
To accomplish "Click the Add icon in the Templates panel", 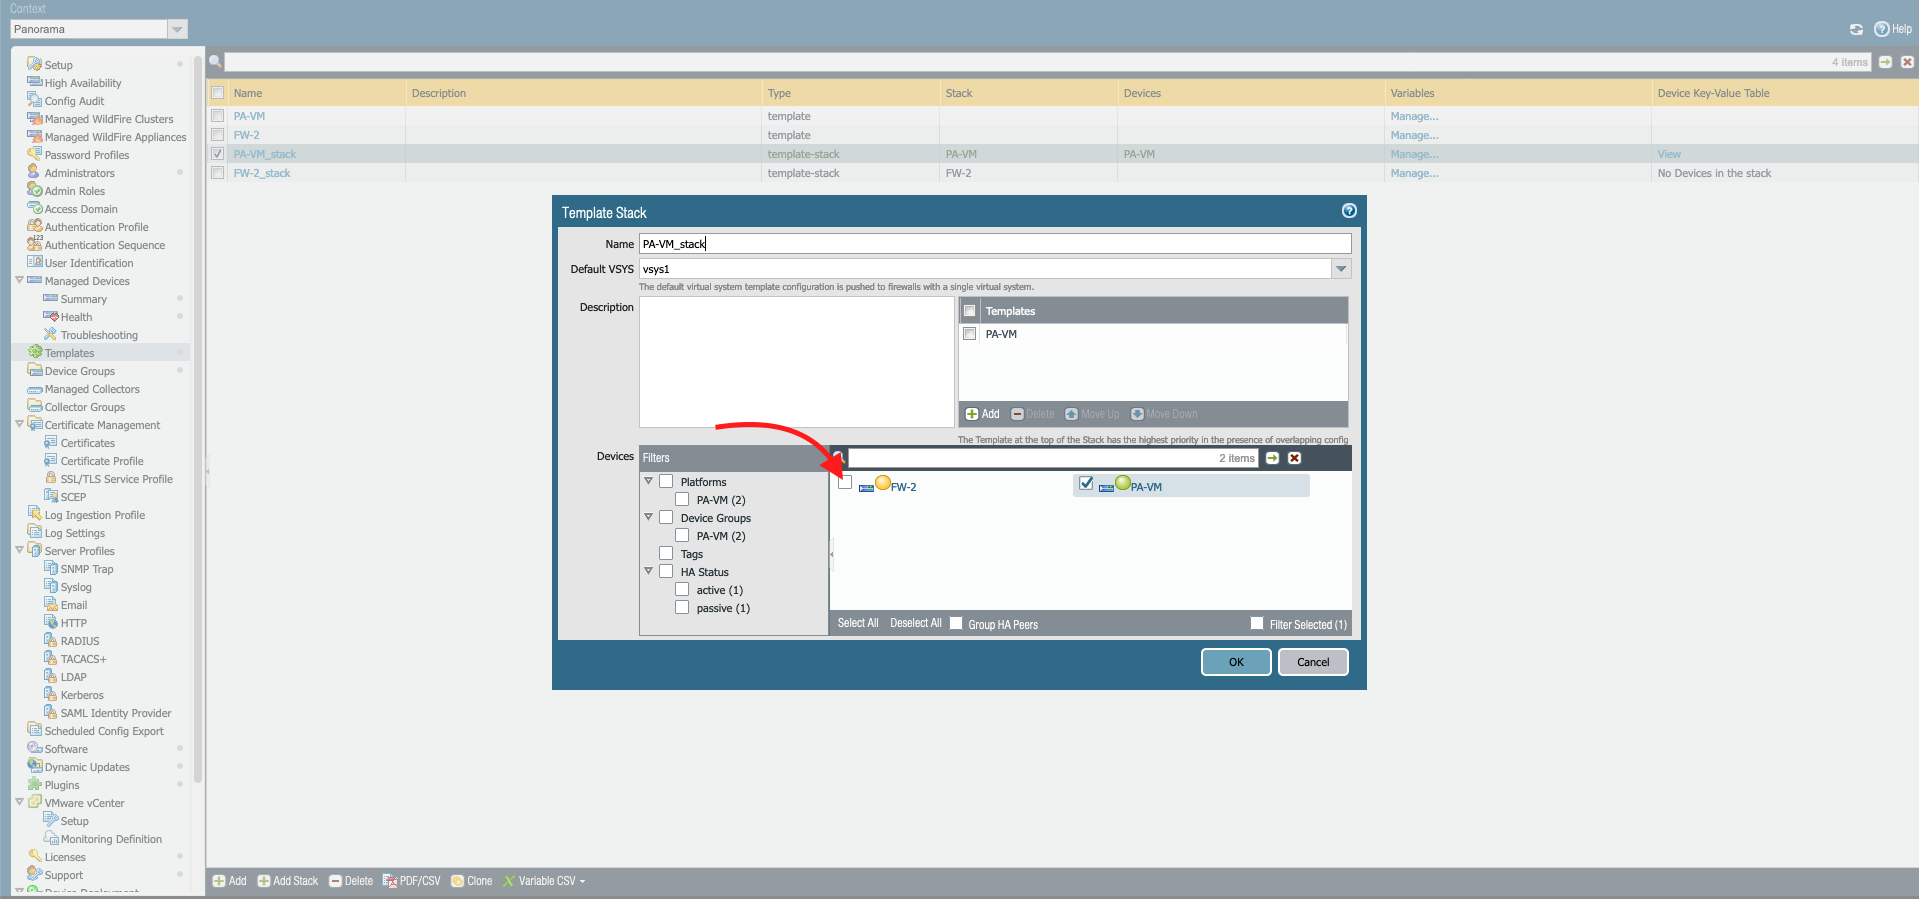I will click(x=972, y=414).
